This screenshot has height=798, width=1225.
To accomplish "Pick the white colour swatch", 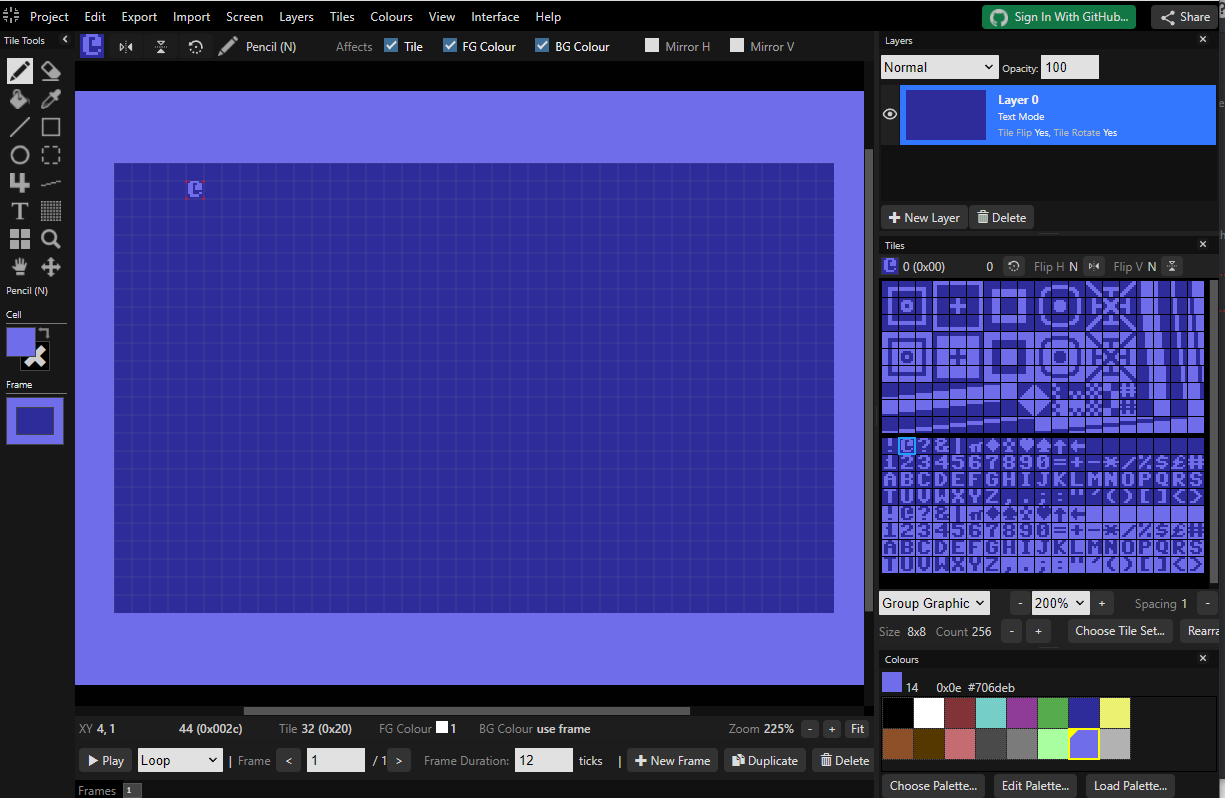I will [x=929, y=713].
